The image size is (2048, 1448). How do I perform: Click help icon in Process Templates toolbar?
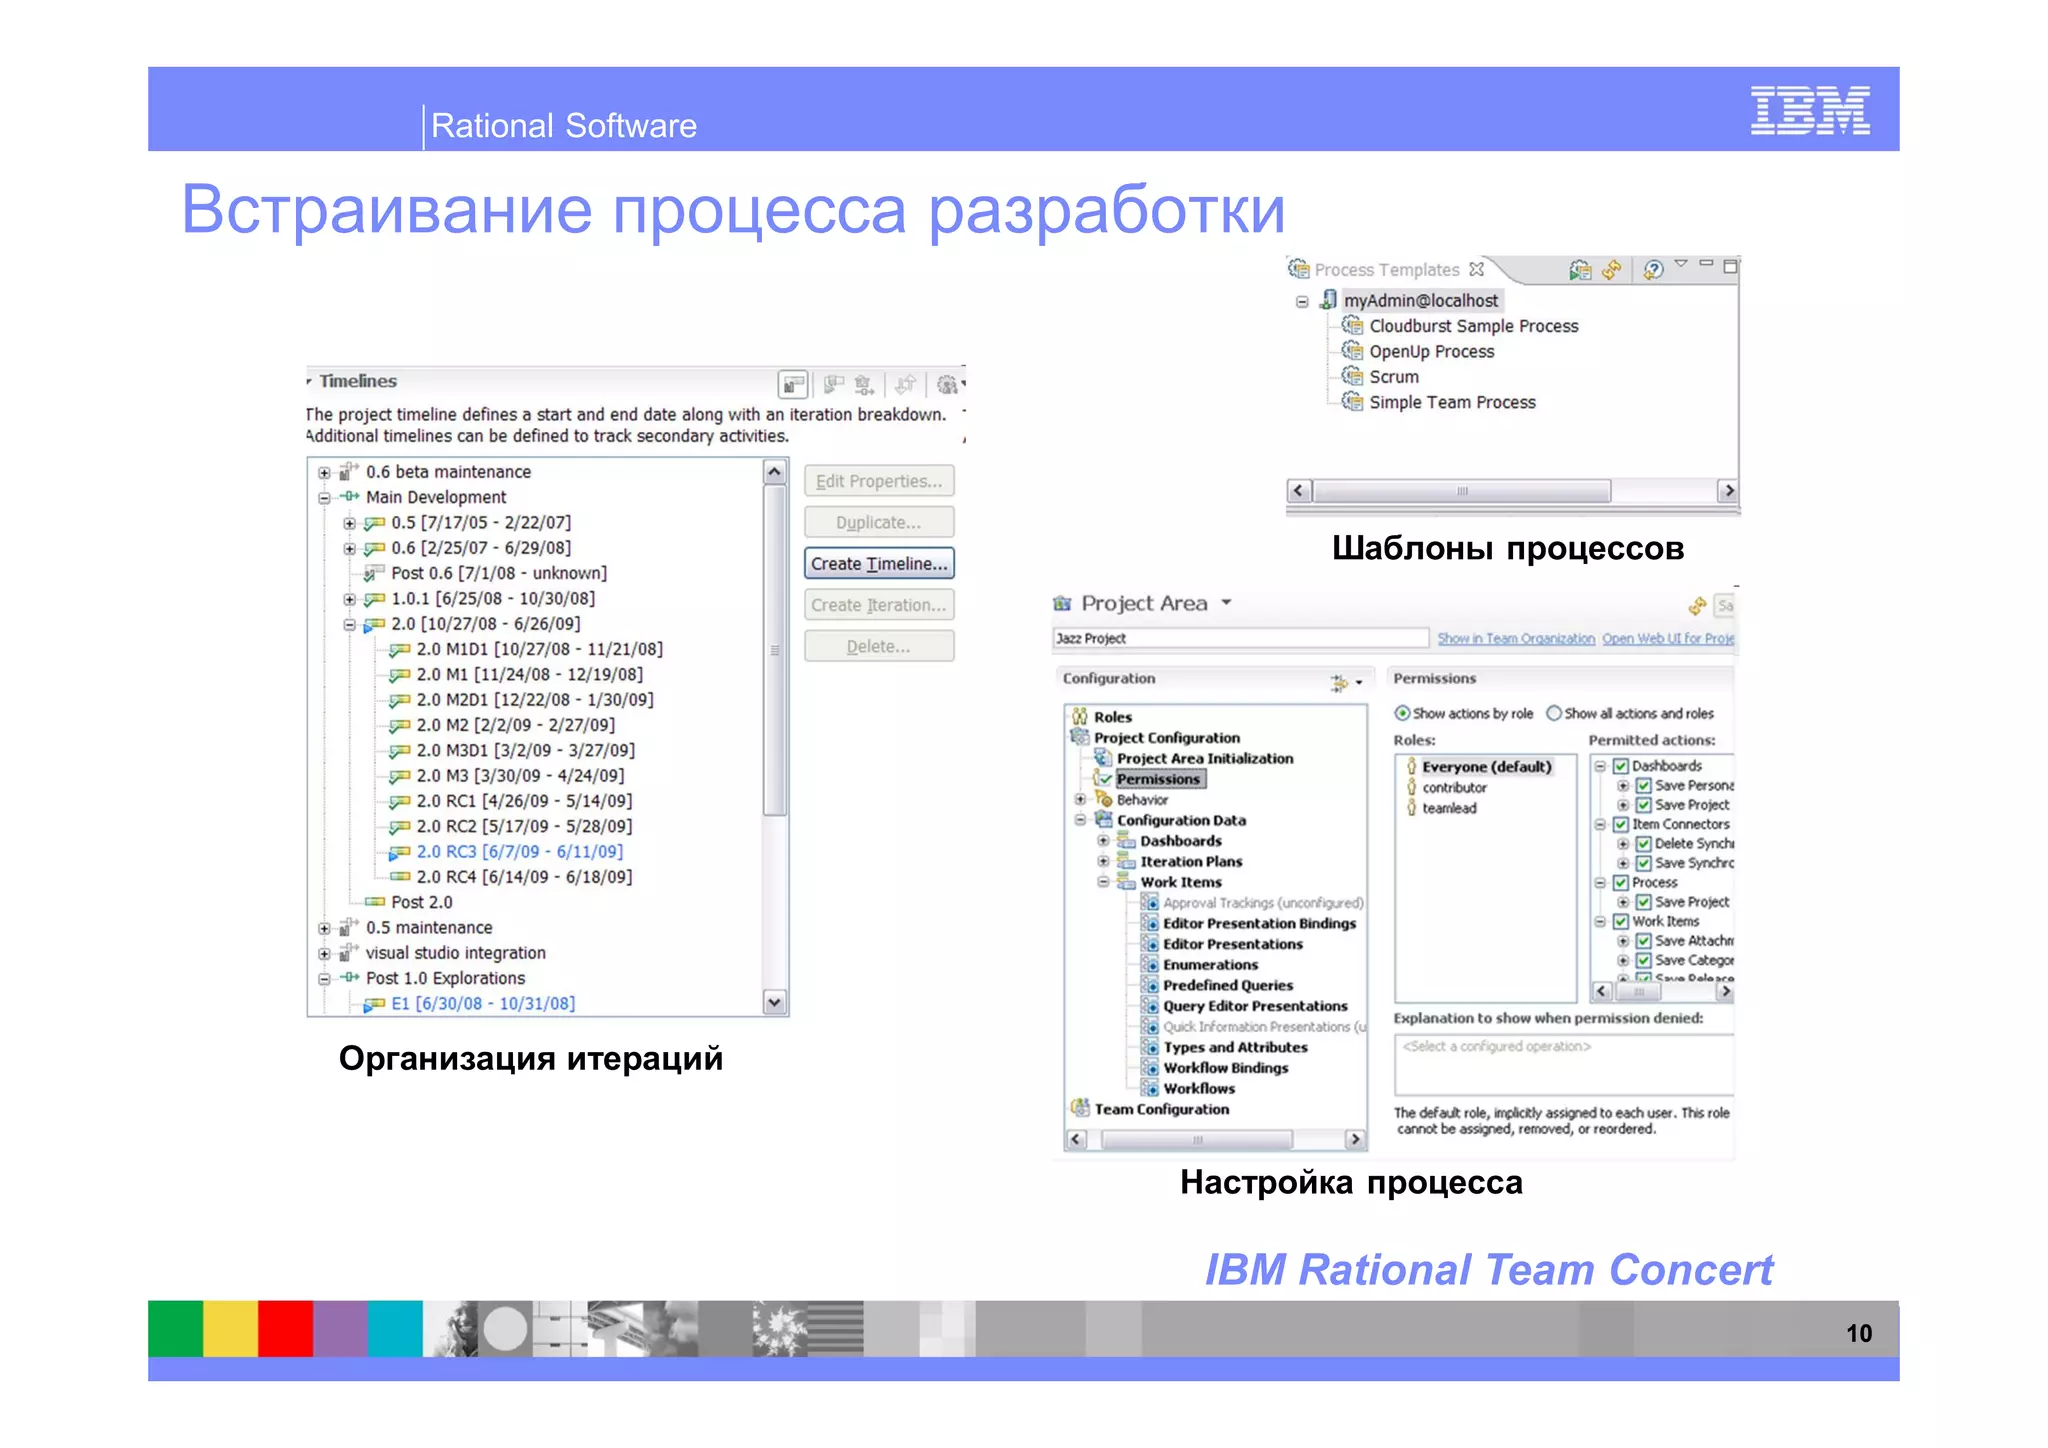point(1653,269)
